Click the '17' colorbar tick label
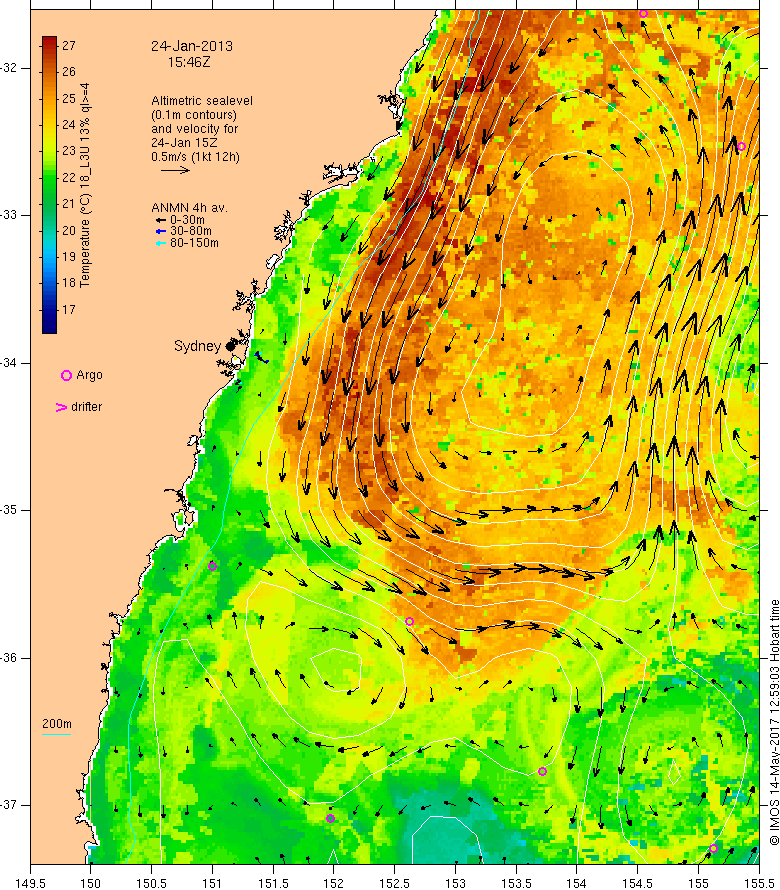780x890 pixels. [69, 309]
